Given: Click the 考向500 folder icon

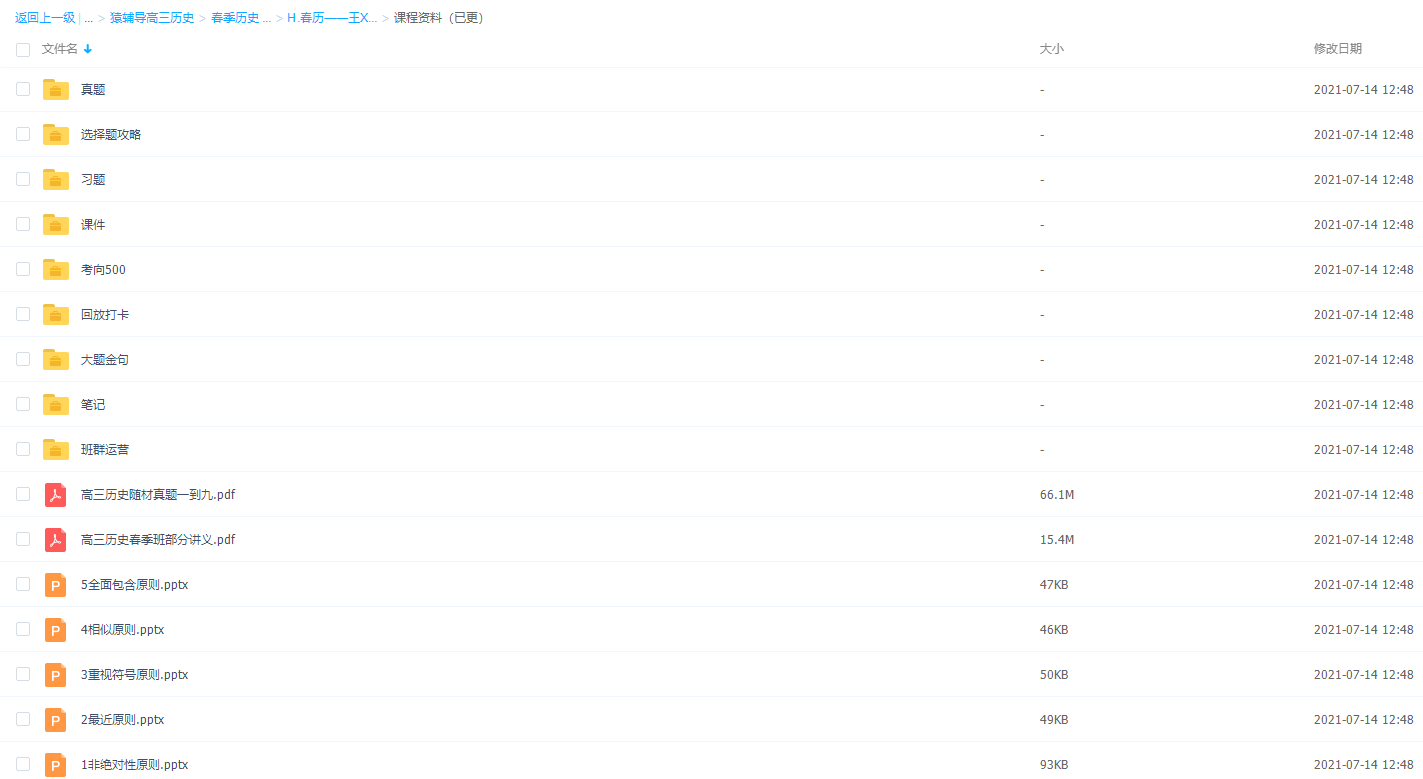Looking at the screenshot, I should pyautogui.click(x=56, y=269).
